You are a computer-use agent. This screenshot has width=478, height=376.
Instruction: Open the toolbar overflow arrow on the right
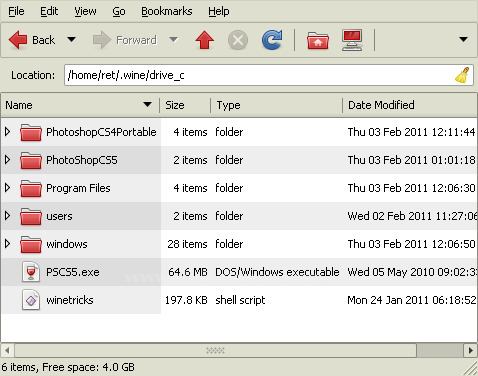tap(463, 40)
